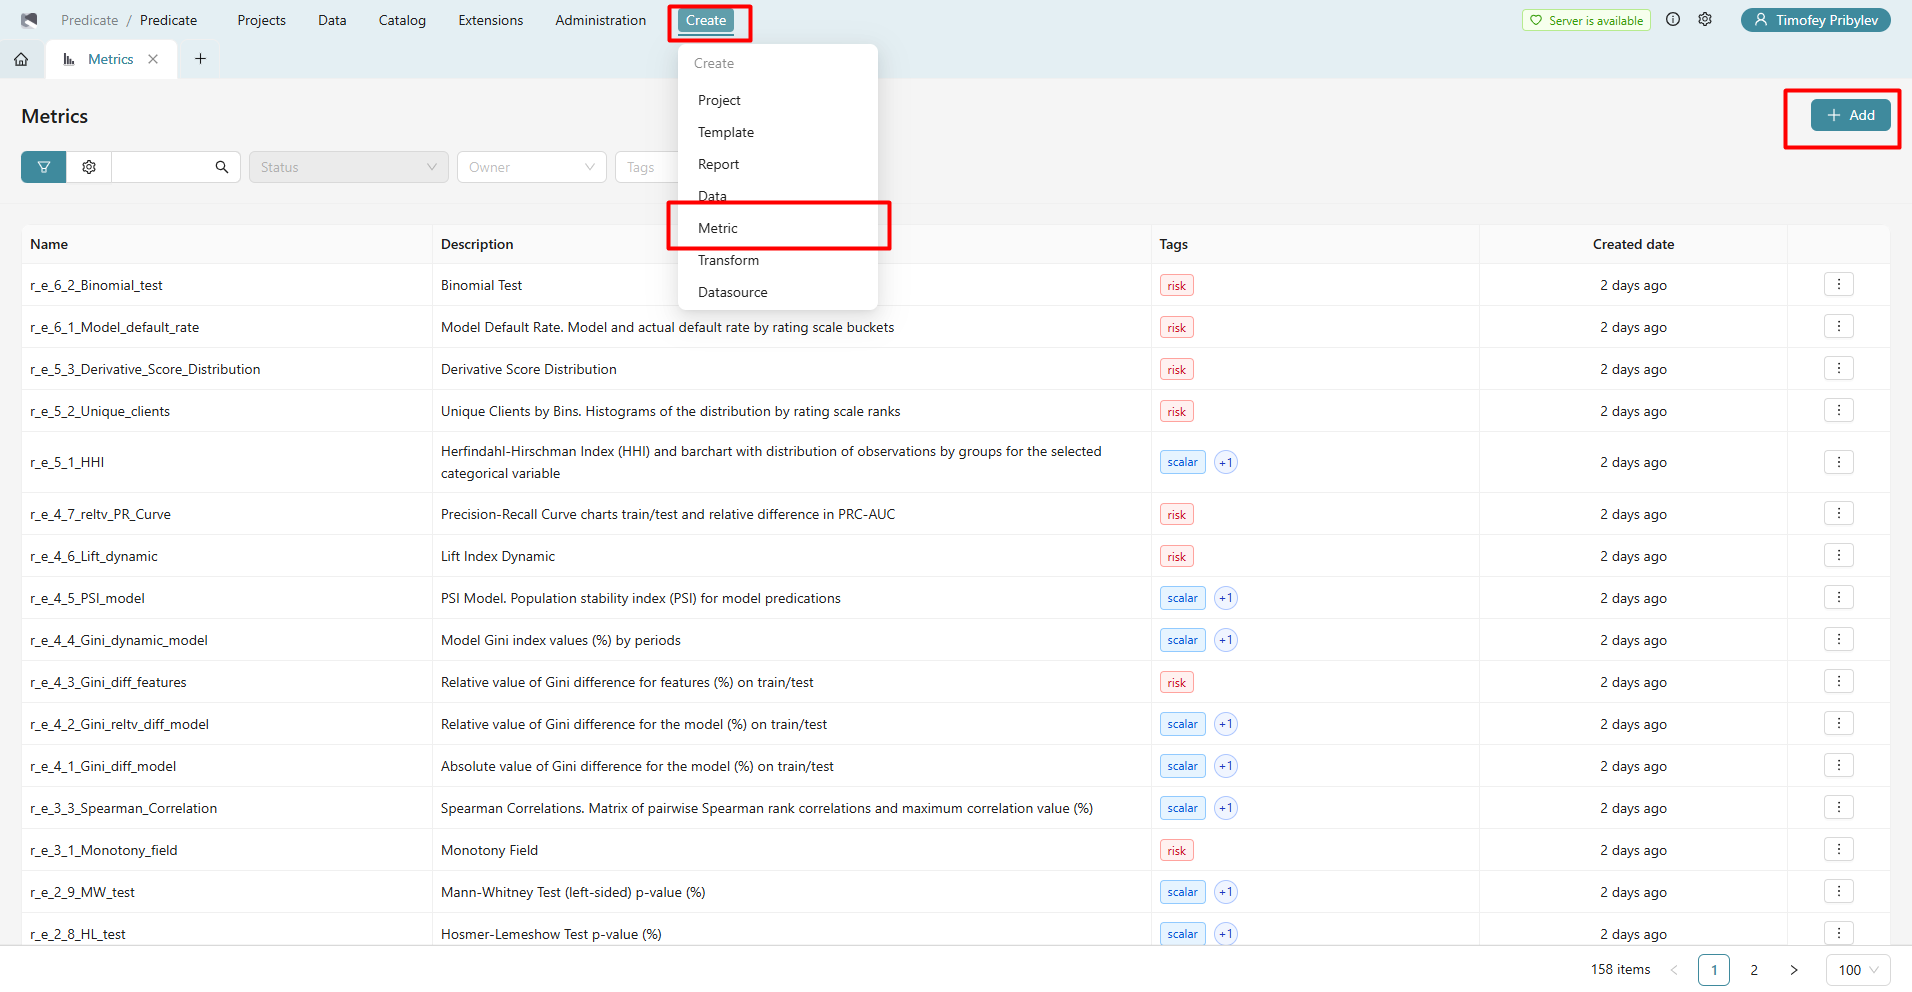The image size is (1912, 992).
Task: Open row menu for r_e_4_7_reltv_PR_Curve
Action: tap(1838, 514)
